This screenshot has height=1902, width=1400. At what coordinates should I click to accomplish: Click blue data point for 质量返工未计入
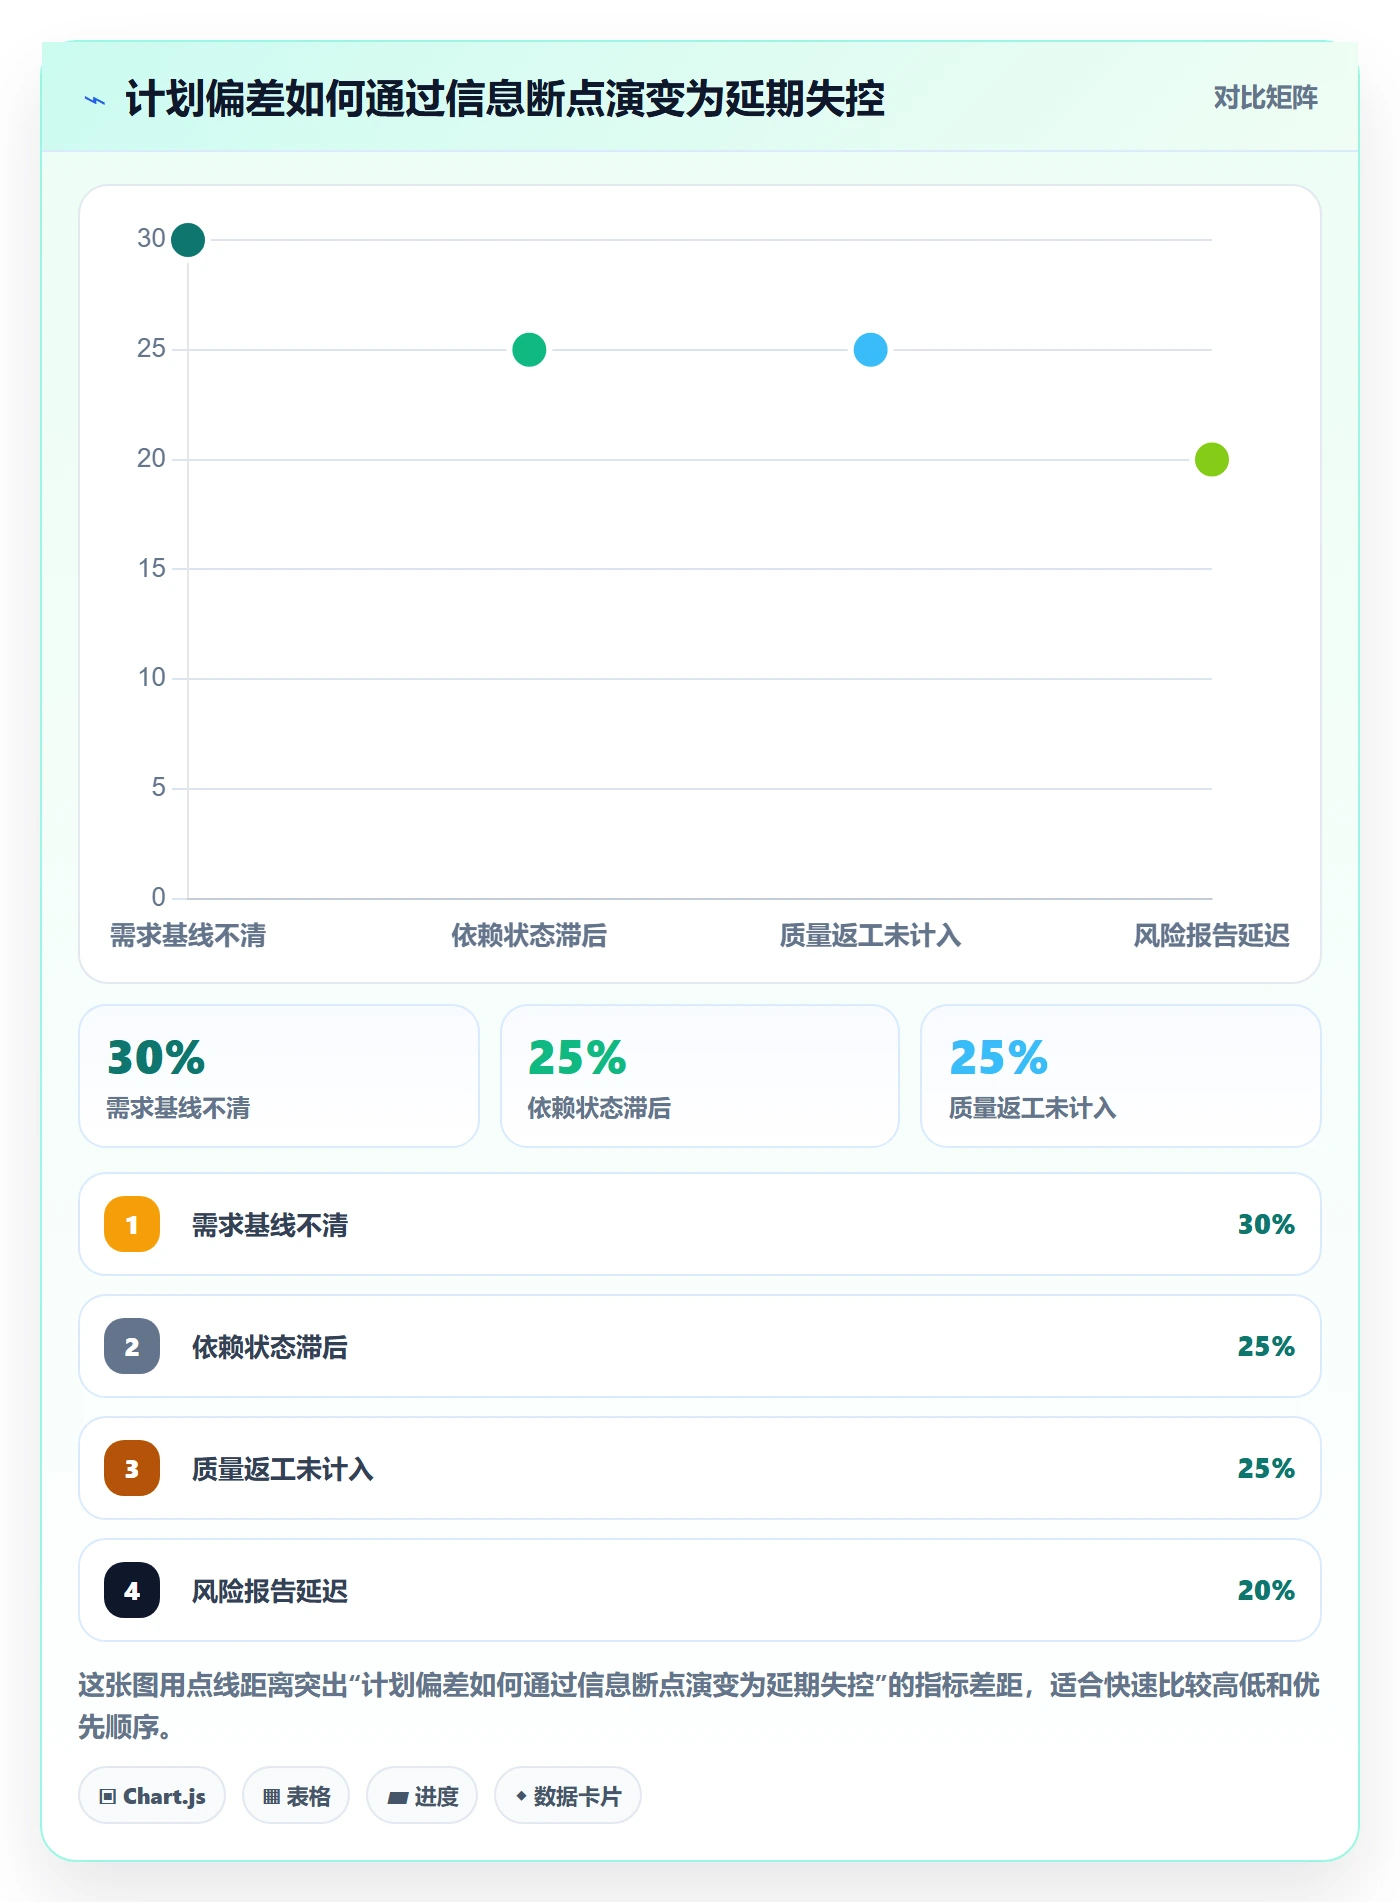(871, 350)
